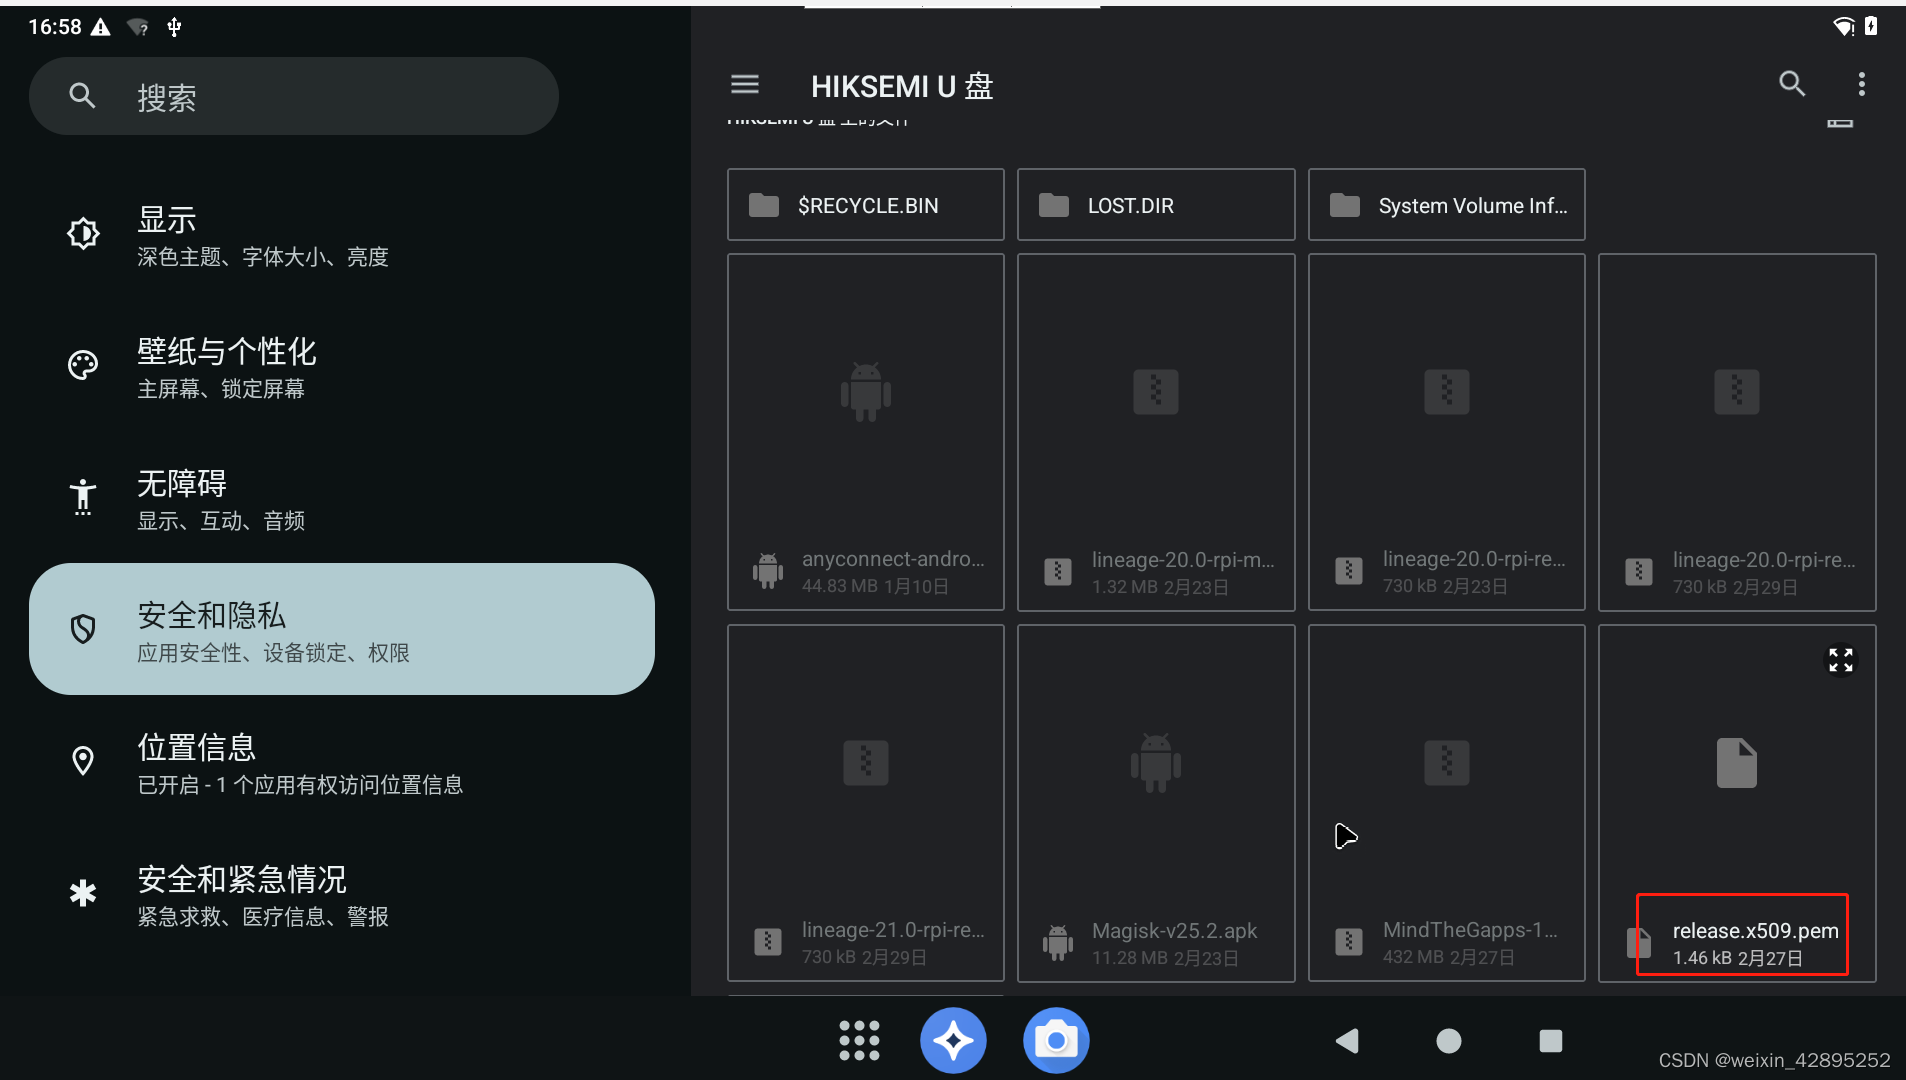Click the display brightness icon
Viewport: 1906px width, 1080px height.
point(83,234)
